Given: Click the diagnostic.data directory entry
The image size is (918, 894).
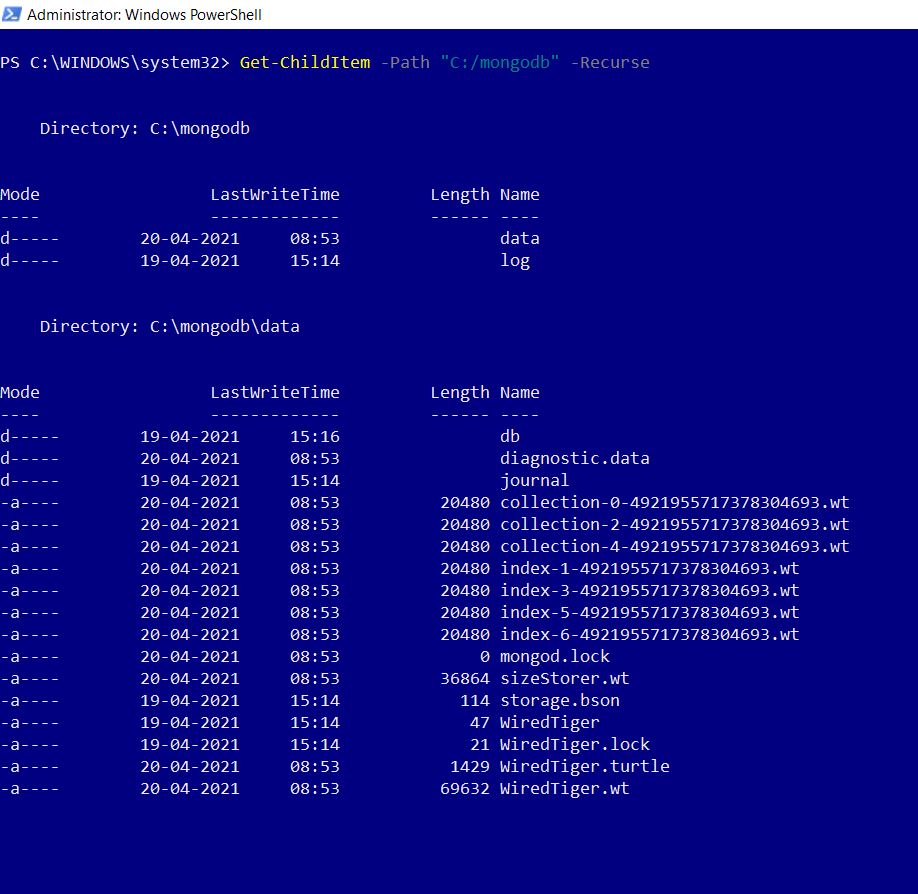Looking at the screenshot, I should (574, 458).
